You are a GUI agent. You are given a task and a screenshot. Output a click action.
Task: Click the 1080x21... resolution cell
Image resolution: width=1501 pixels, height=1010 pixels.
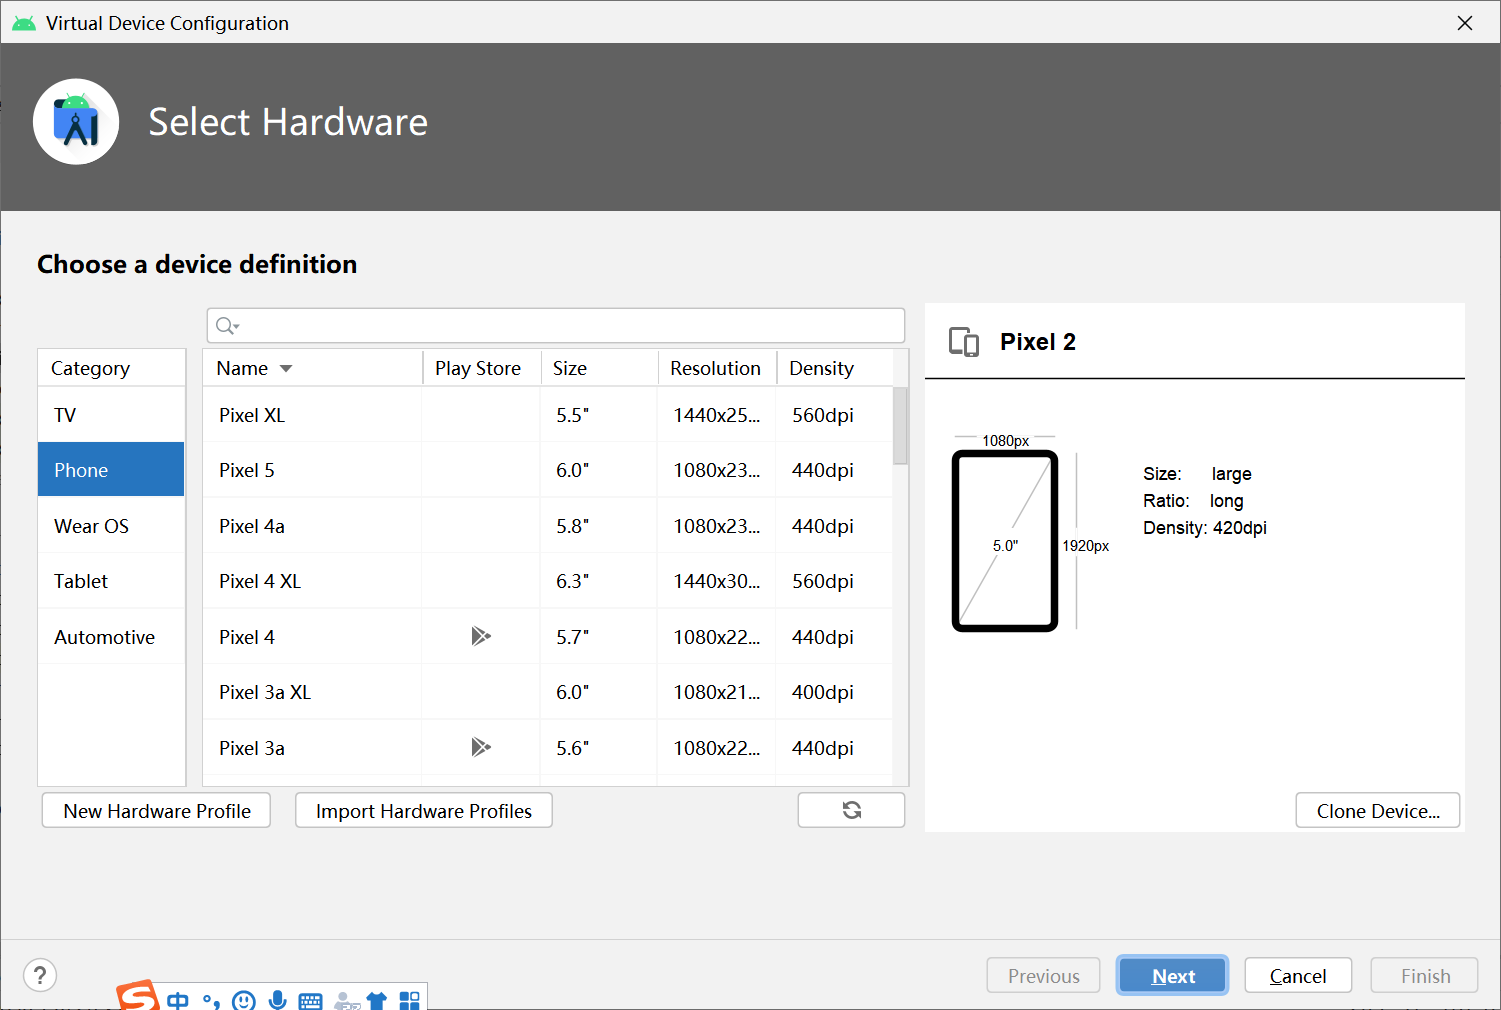coord(717,692)
